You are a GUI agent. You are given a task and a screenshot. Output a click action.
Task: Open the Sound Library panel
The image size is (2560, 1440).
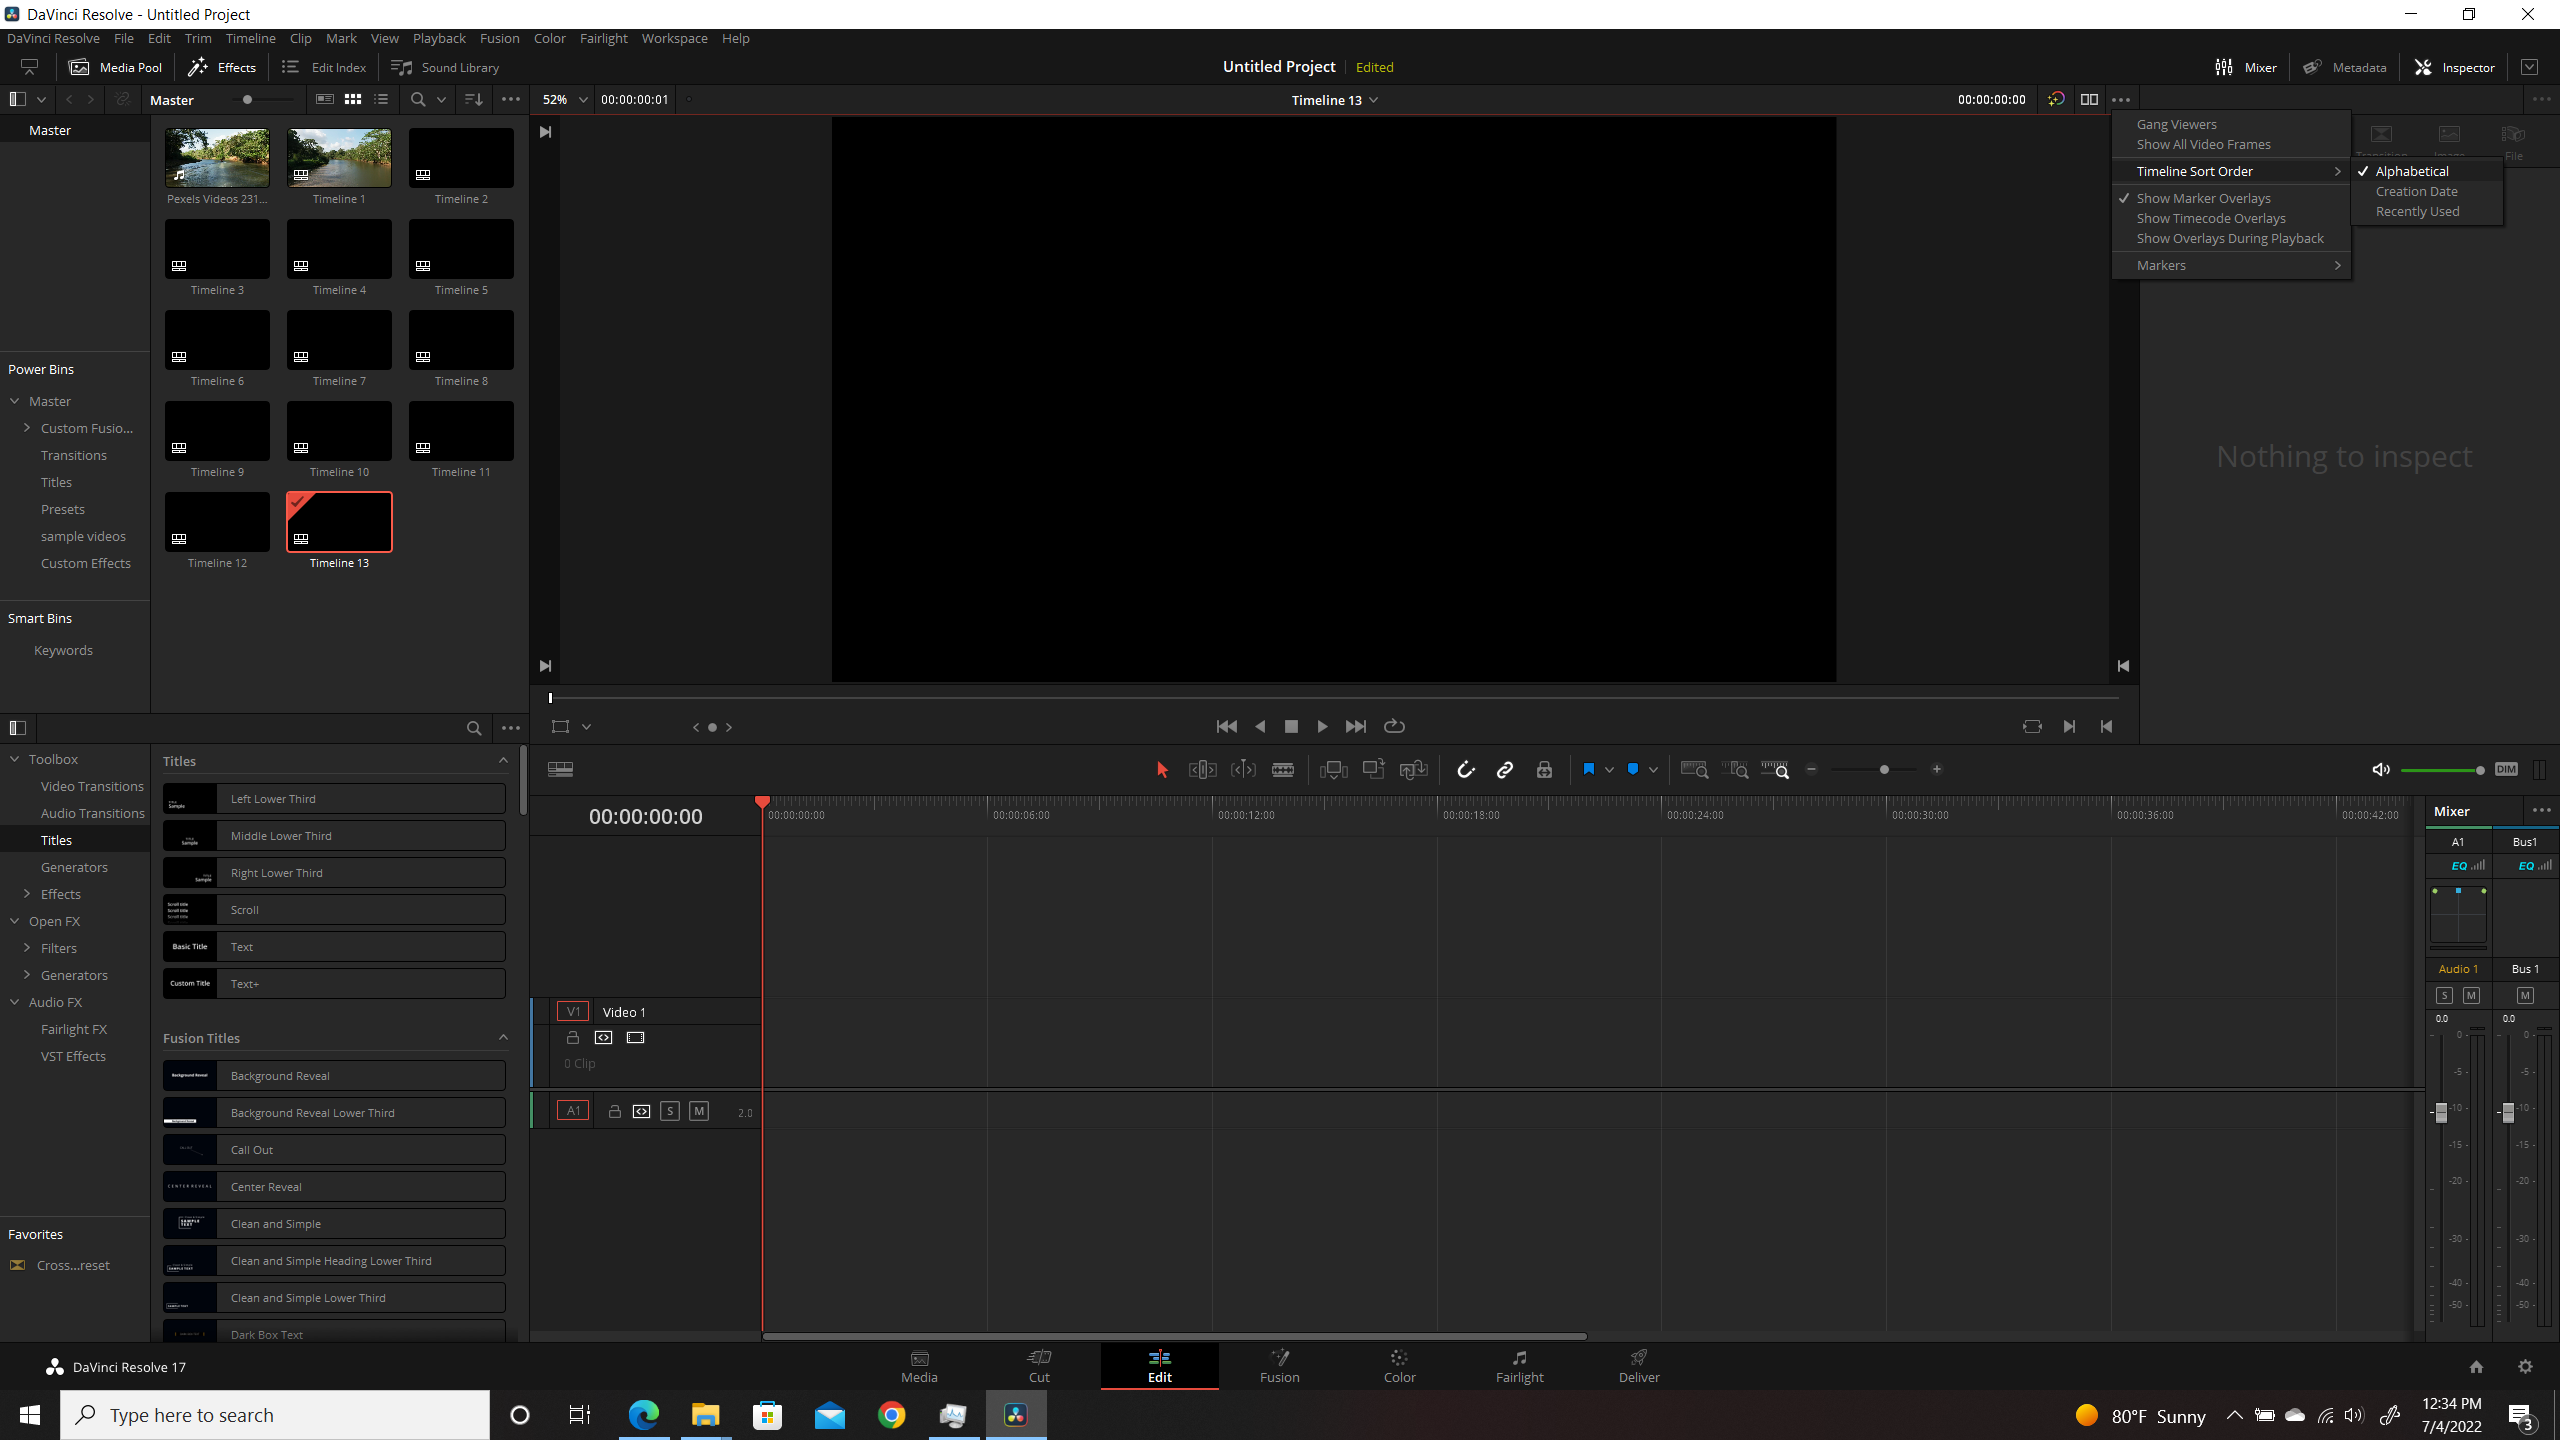[x=445, y=67]
